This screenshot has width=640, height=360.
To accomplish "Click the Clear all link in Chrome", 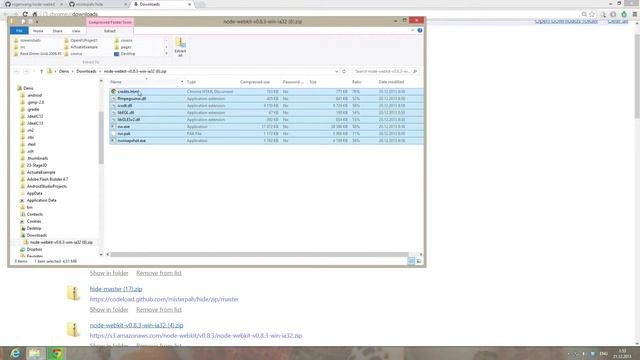I will pos(618,21).
